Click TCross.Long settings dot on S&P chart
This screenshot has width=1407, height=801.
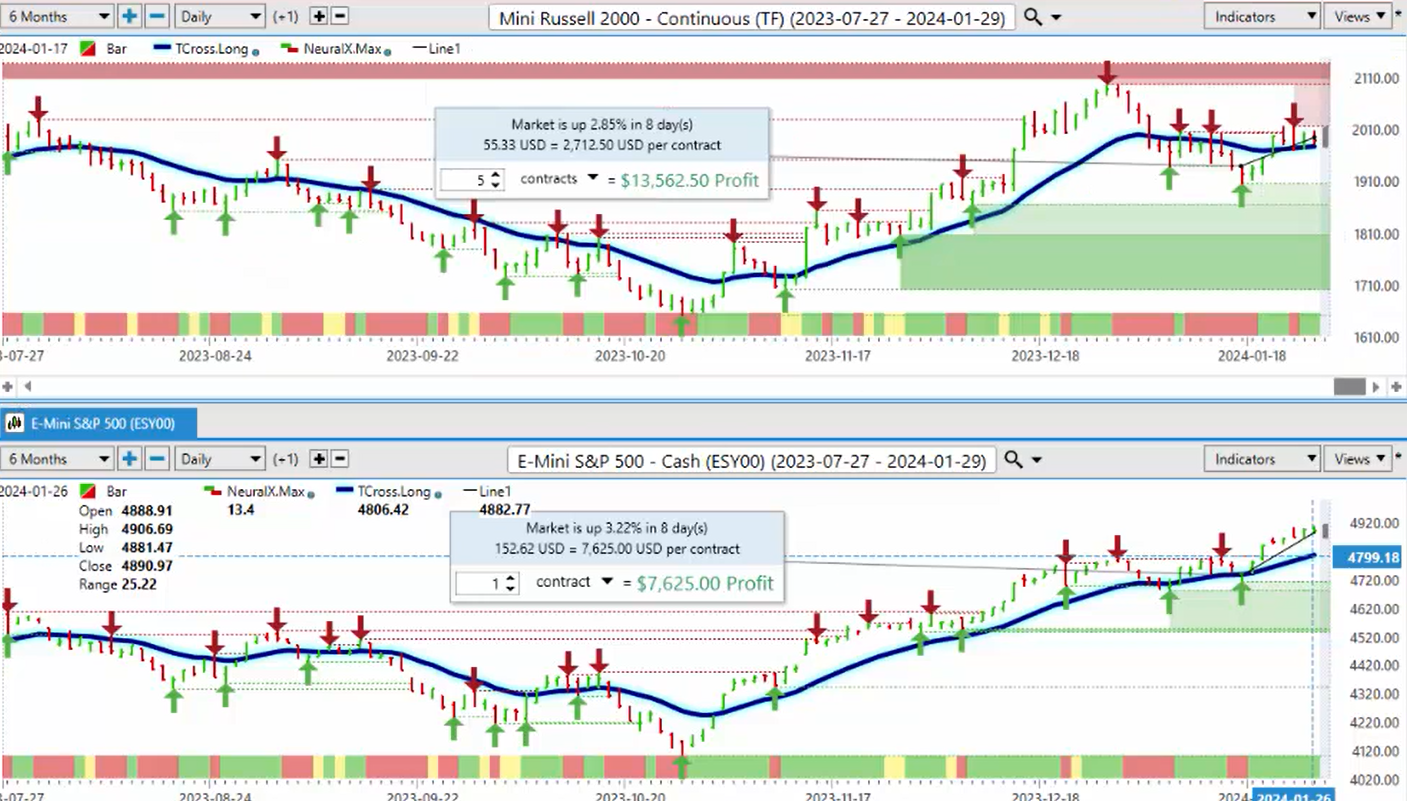438,494
